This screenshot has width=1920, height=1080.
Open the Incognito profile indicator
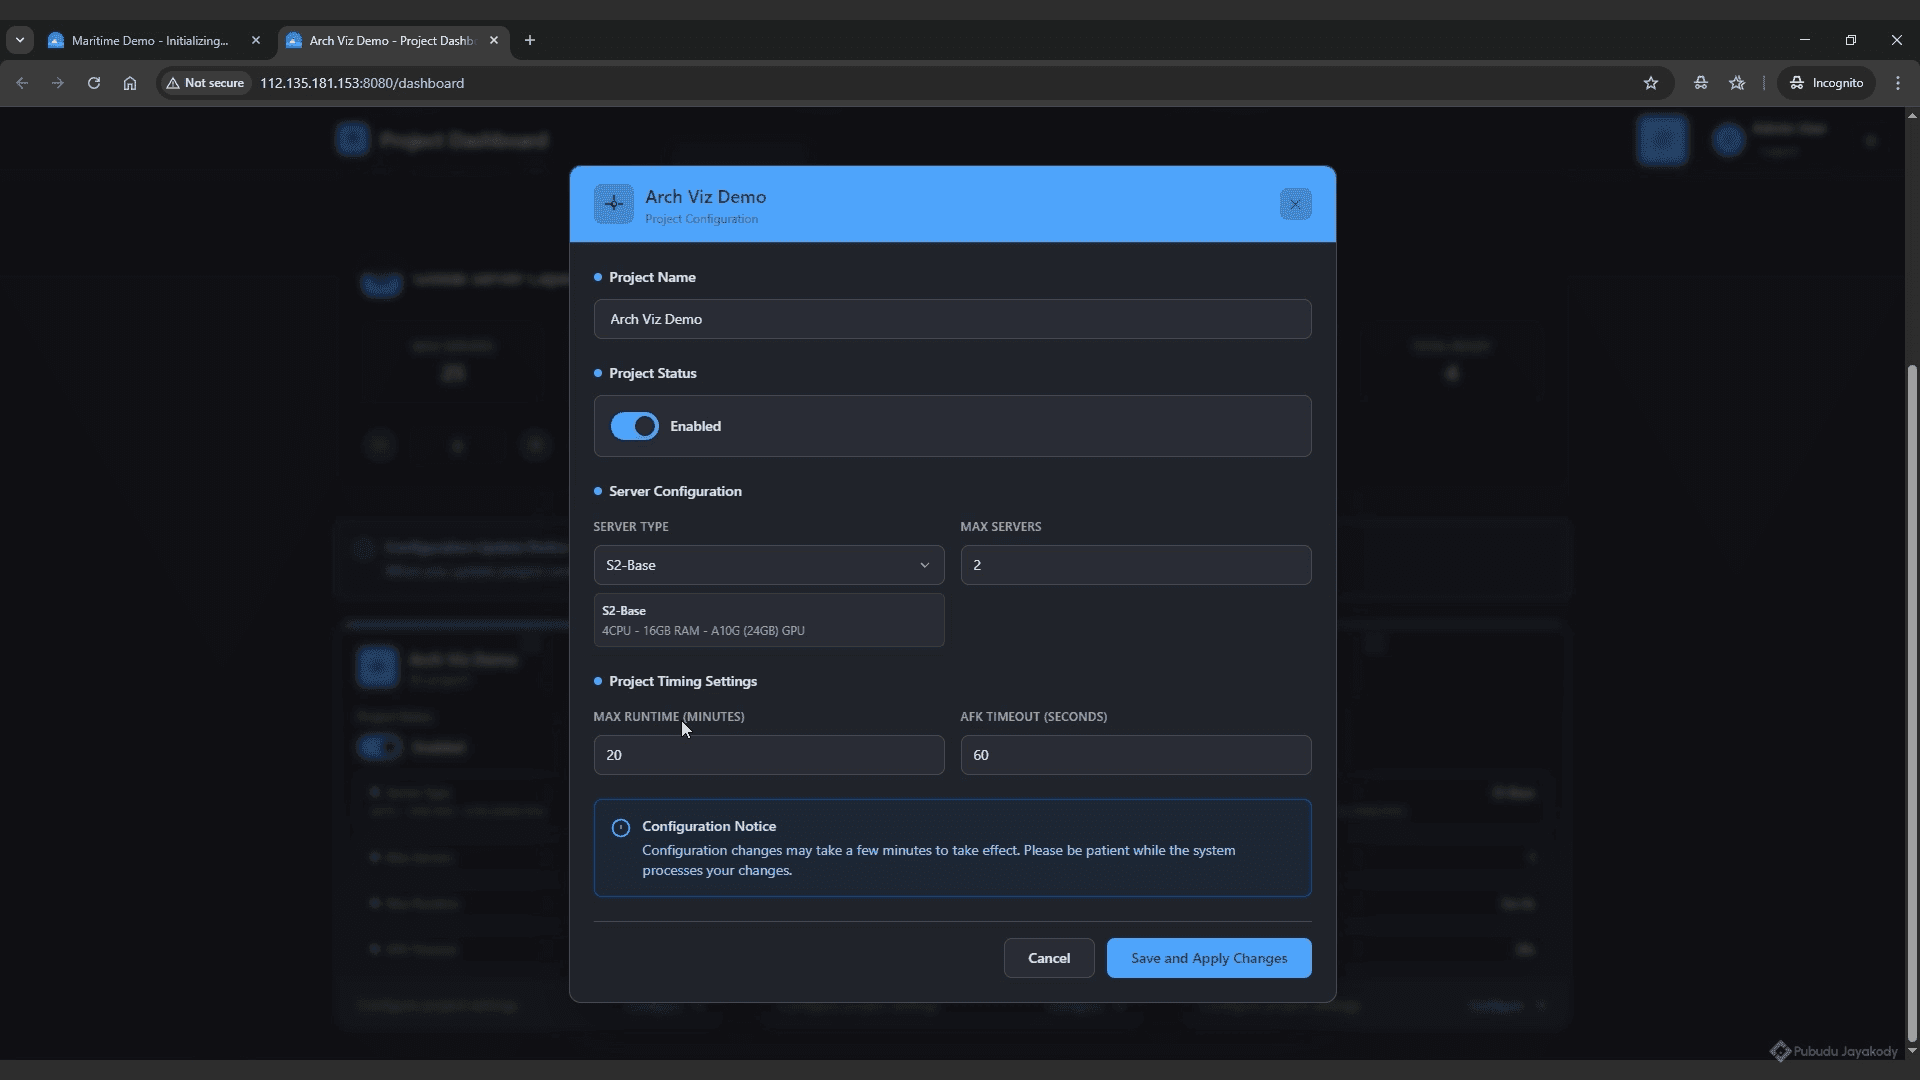coord(1826,83)
